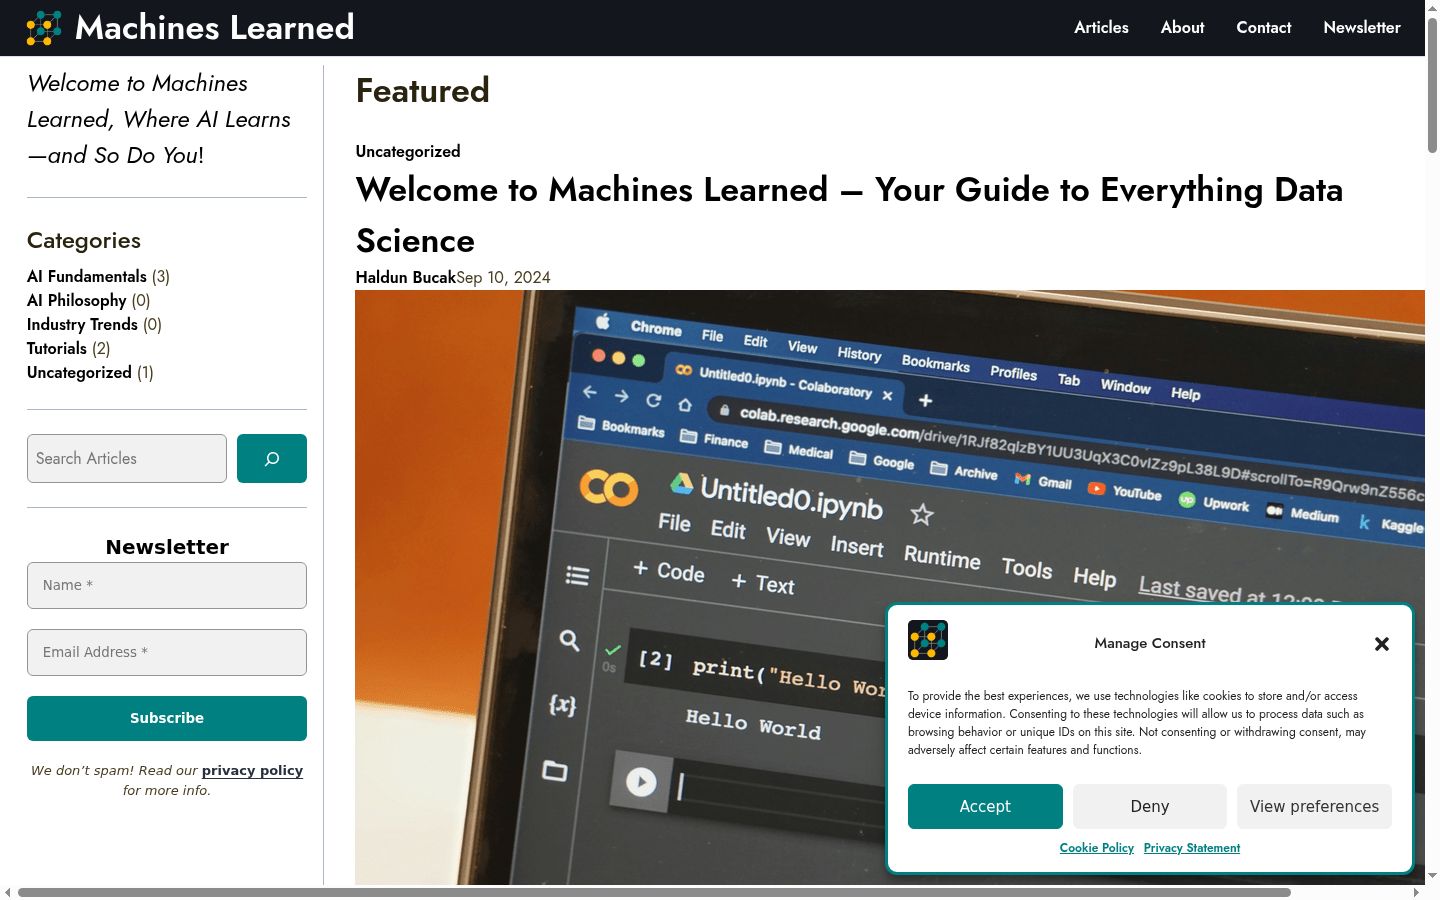
Task: Click the Machines Learned site title
Action: (215, 27)
